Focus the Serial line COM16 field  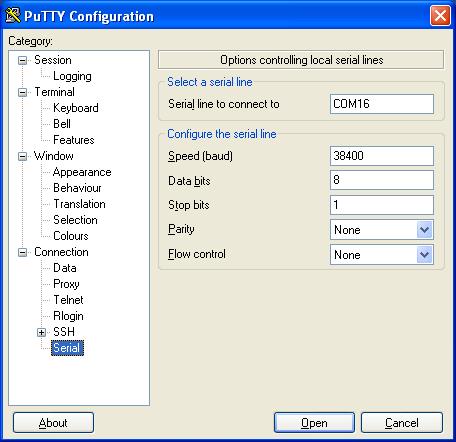[x=382, y=104]
